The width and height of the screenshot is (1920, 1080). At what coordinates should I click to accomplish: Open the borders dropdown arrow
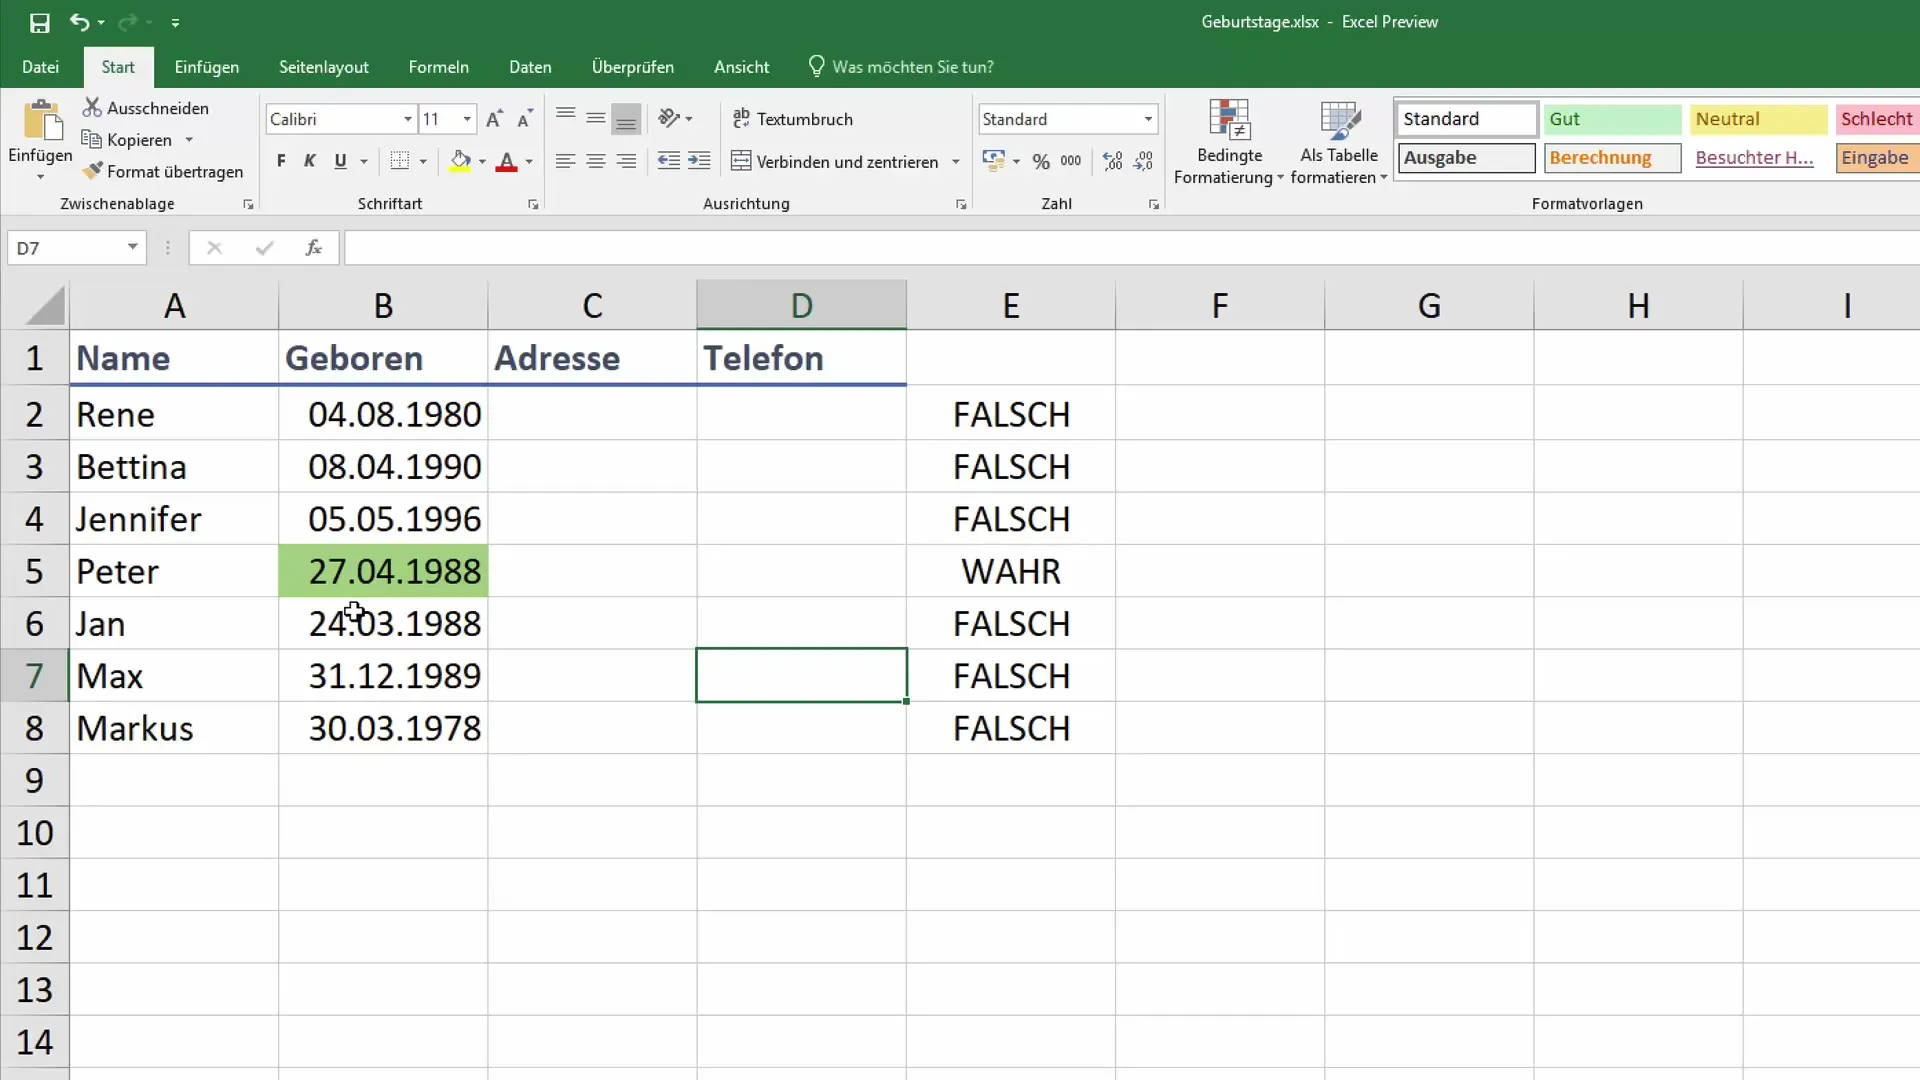(424, 161)
